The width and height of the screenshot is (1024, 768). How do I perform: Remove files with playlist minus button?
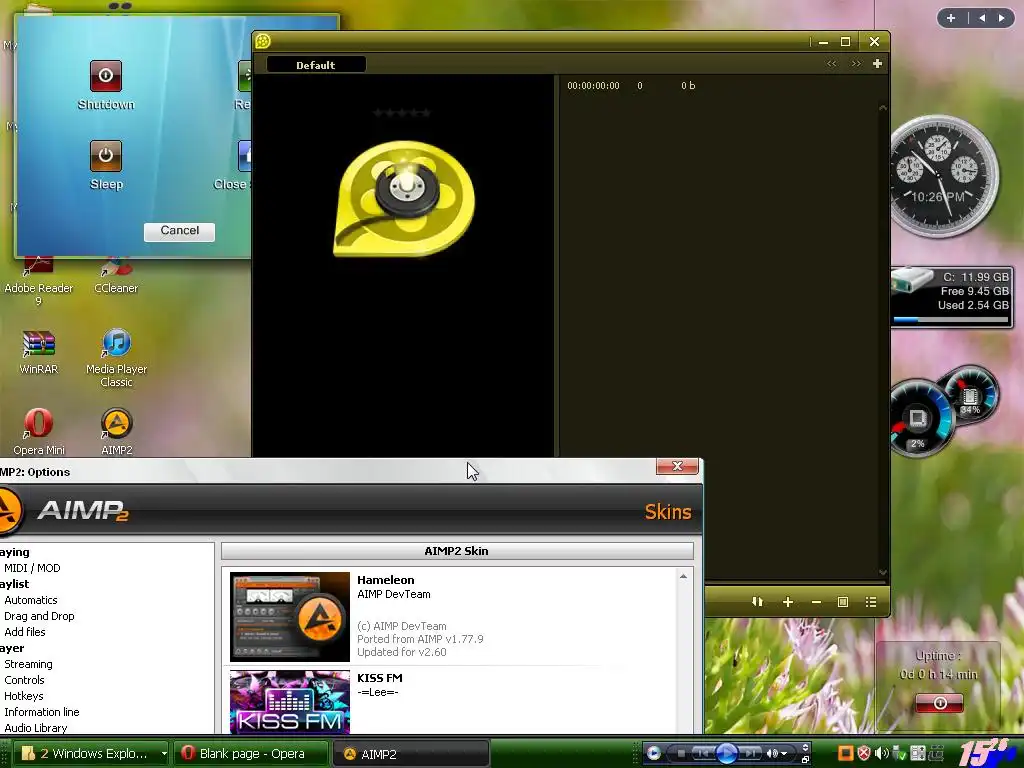pyautogui.click(x=816, y=601)
